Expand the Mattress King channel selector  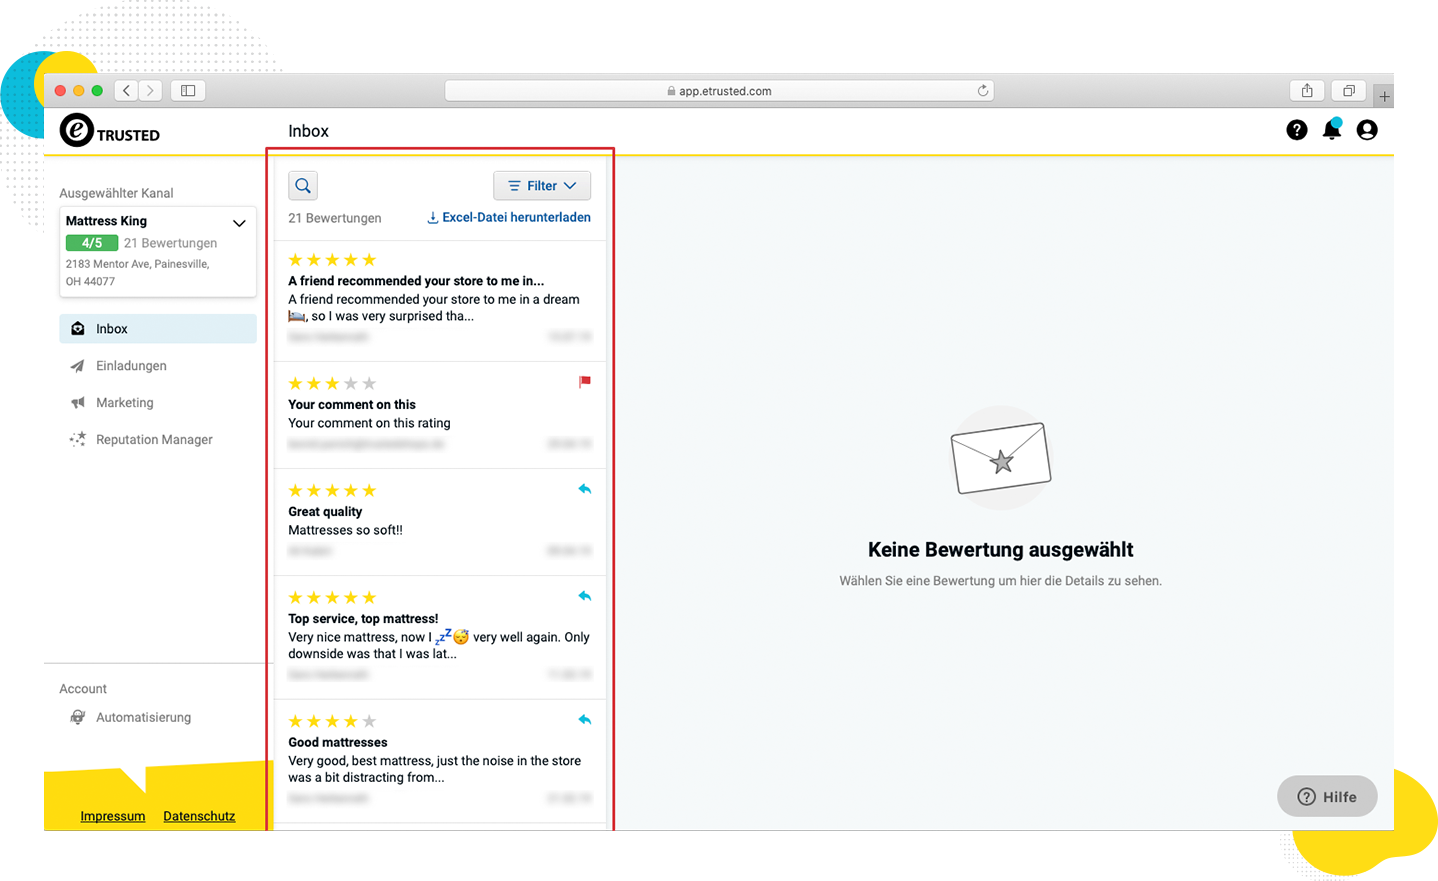click(239, 222)
